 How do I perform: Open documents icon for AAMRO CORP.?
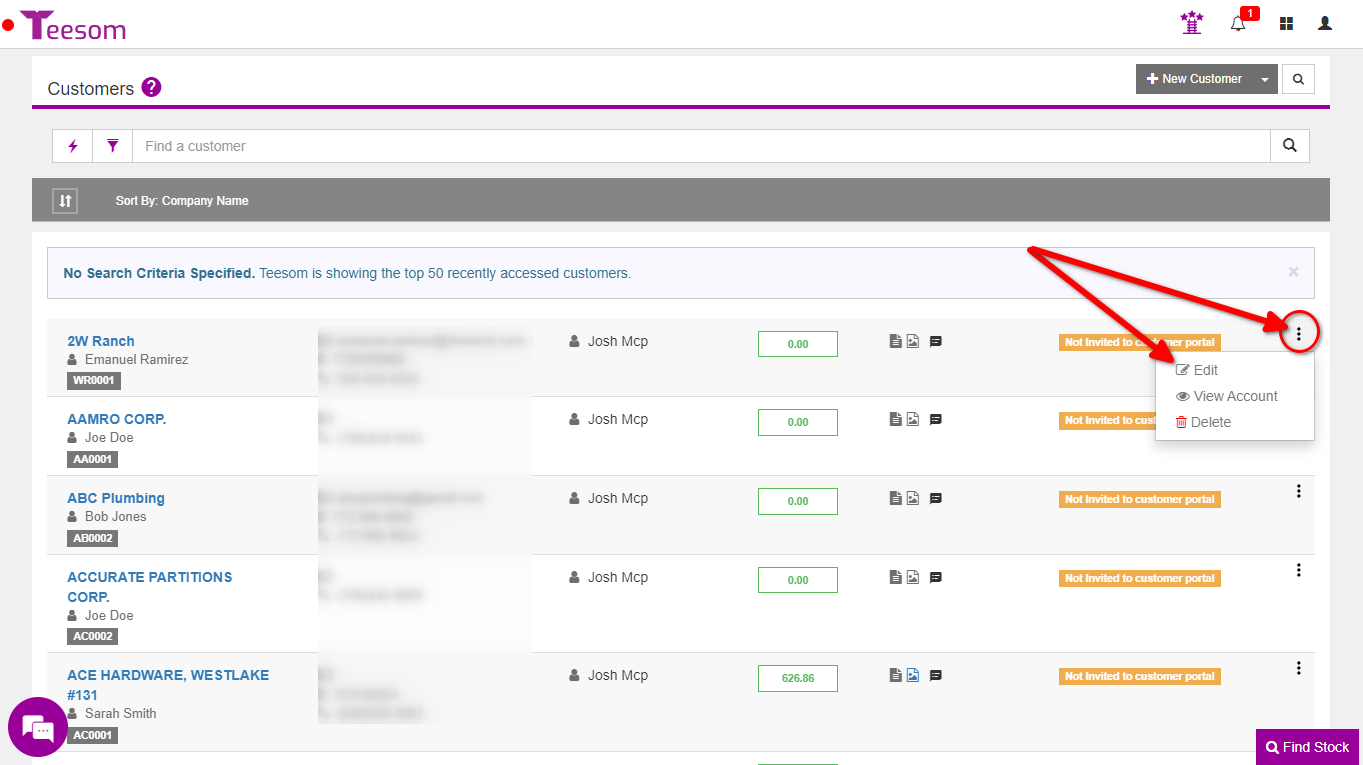click(896, 419)
